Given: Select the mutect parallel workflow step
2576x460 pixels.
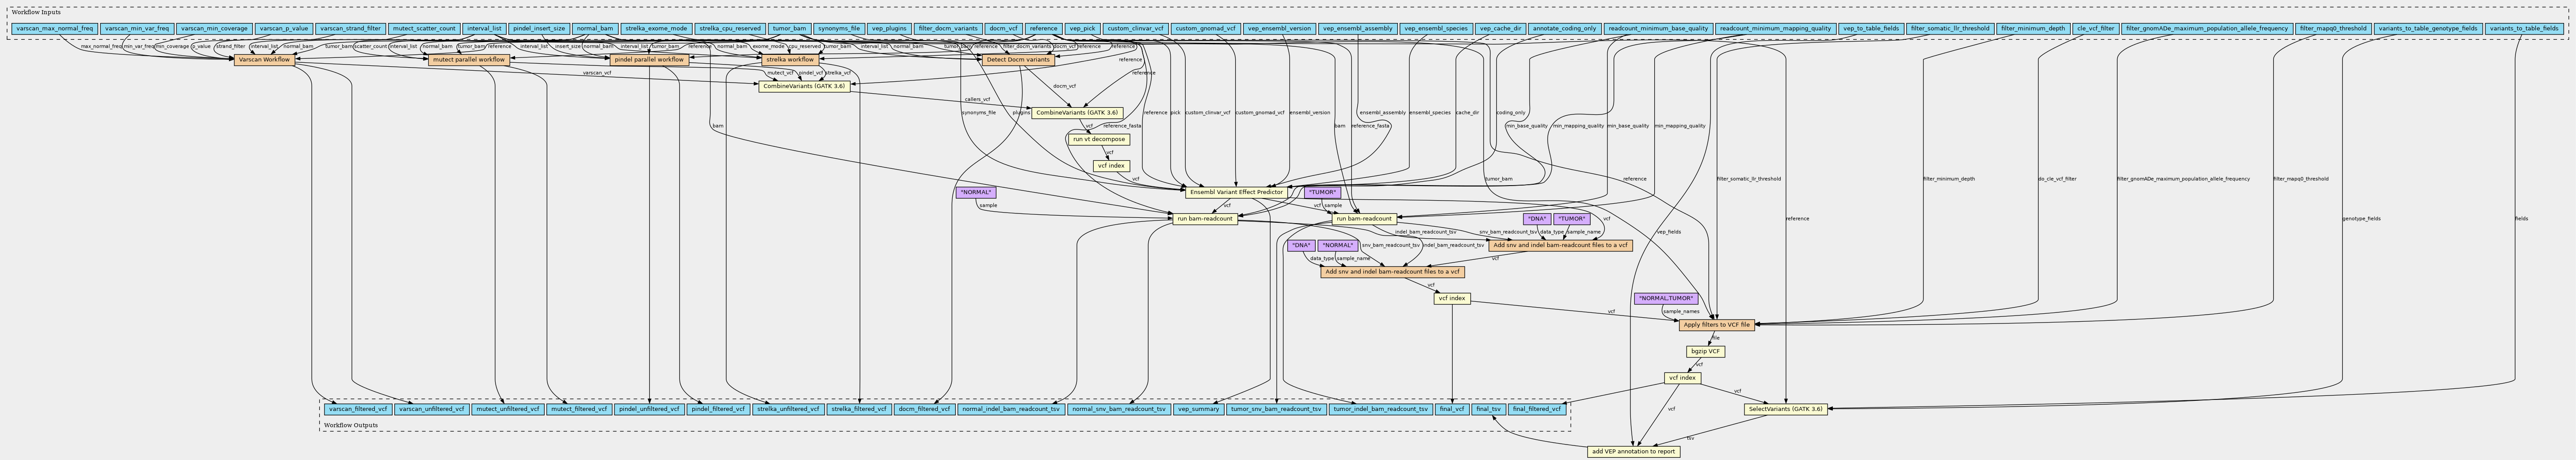Looking at the screenshot, I should pos(468,60).
